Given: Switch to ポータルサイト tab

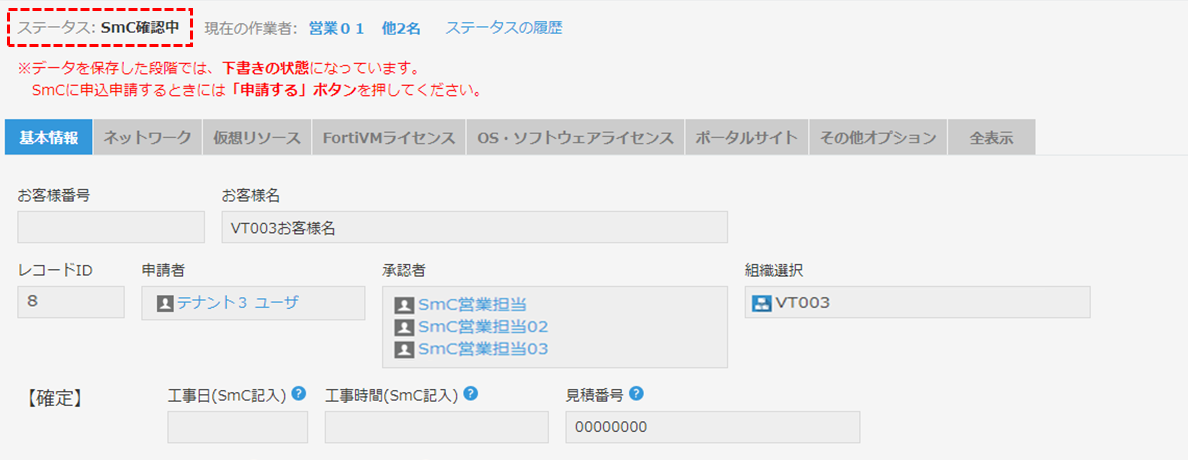Looking at the screenshot, I should pyautogui.click(x=746, y=138).
